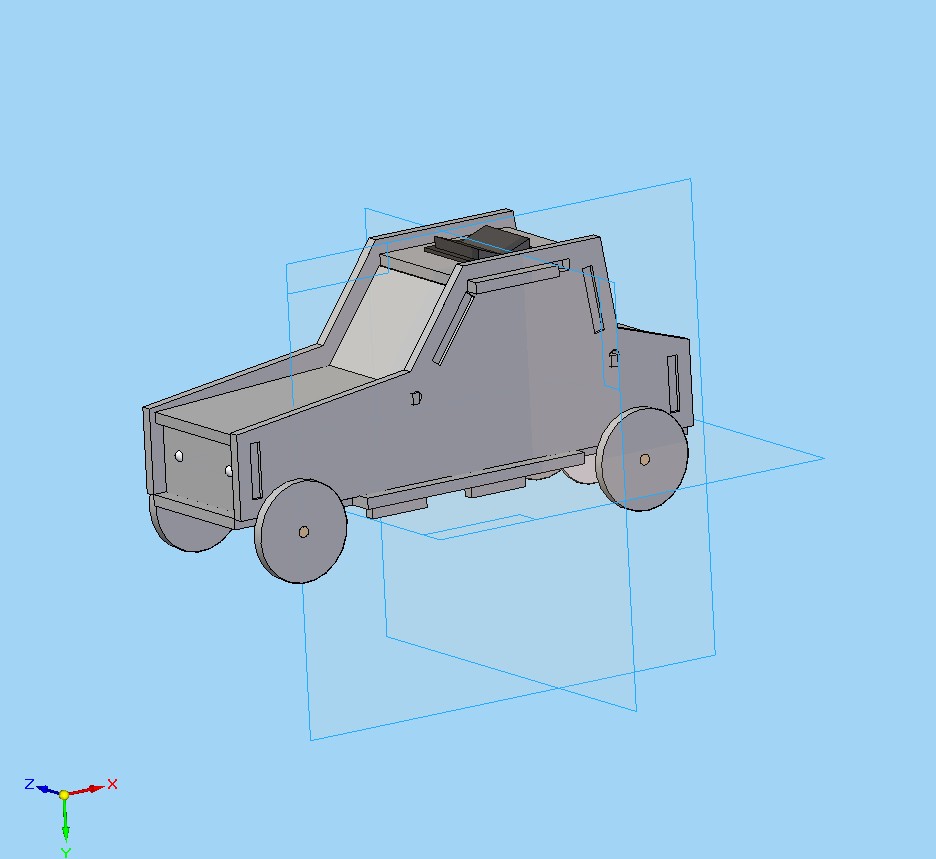The width and height of the screenshot is (936, 859).
Task: Select the near rear wheel disc of the car
Action: pos(643,458)
